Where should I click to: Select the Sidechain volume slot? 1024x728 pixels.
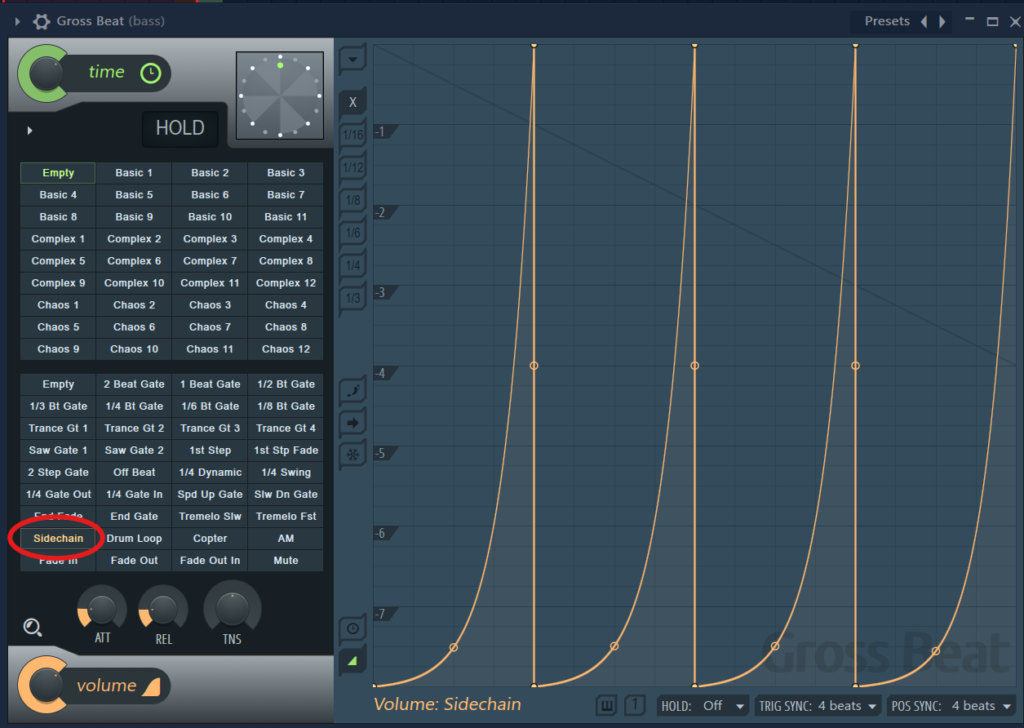click(58, 539)
